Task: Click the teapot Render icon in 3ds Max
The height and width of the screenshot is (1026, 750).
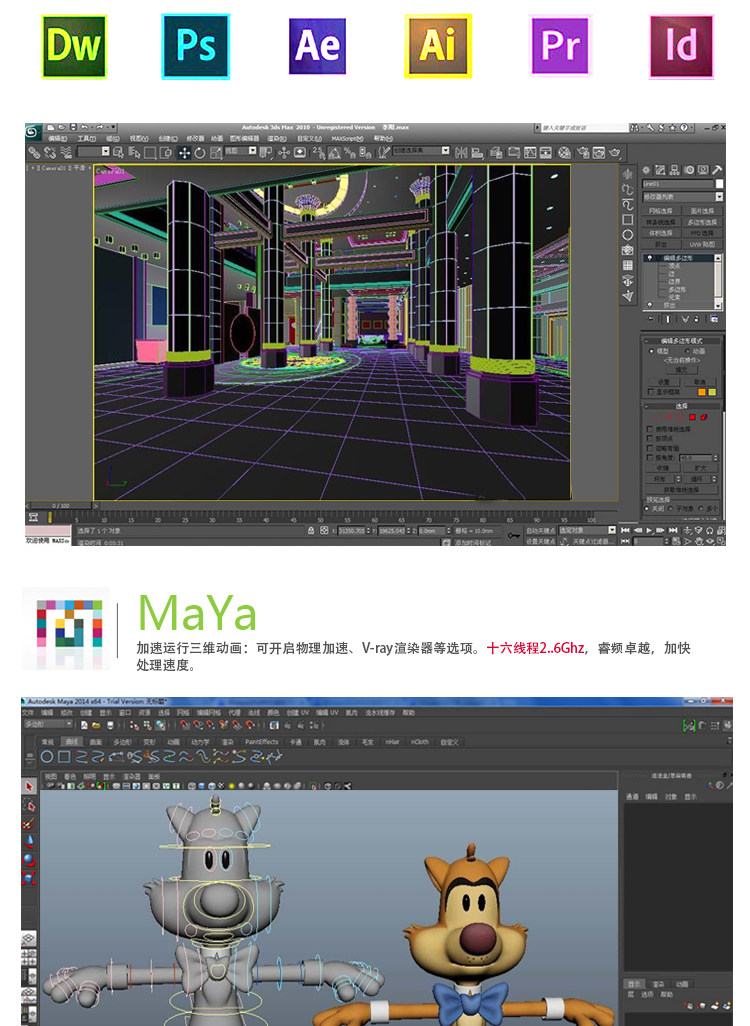Action: (615, 153)
